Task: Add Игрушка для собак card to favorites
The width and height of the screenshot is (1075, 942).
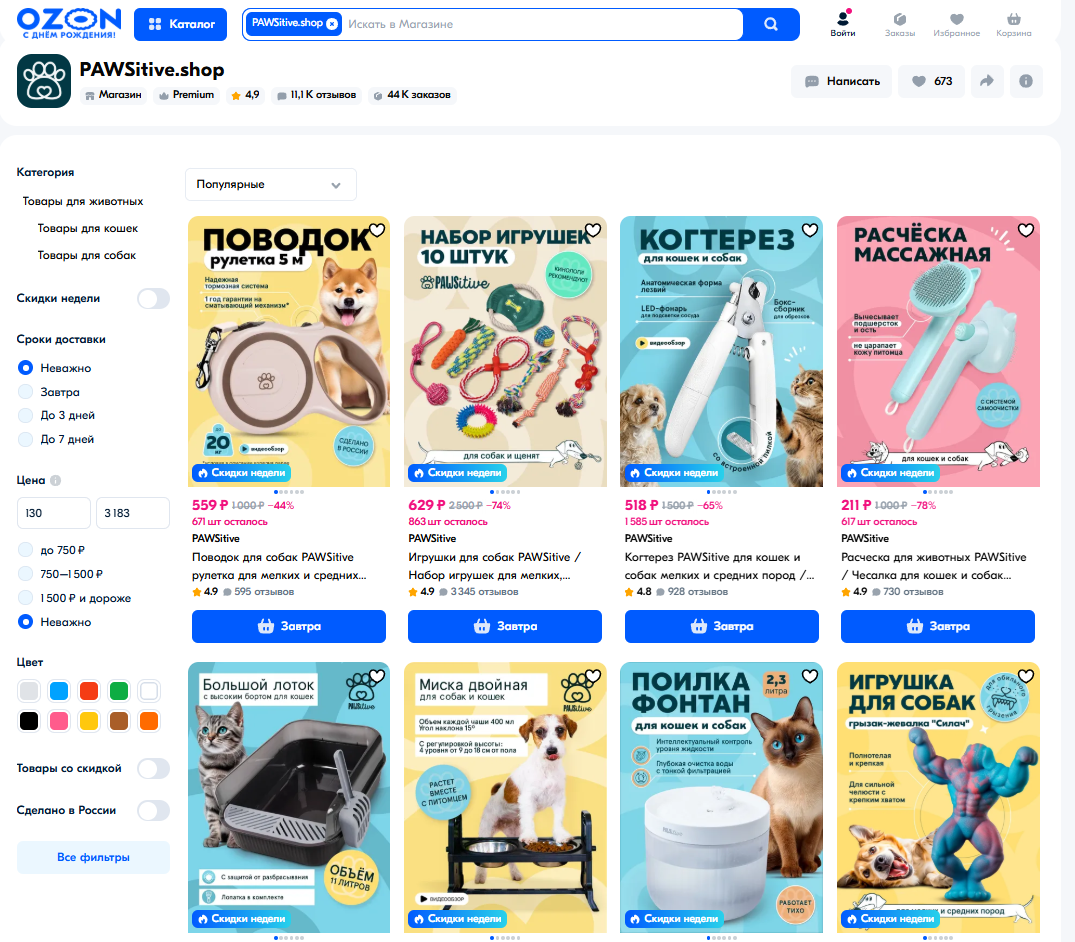Action: pyautogui.click(x=1026, y=676)
